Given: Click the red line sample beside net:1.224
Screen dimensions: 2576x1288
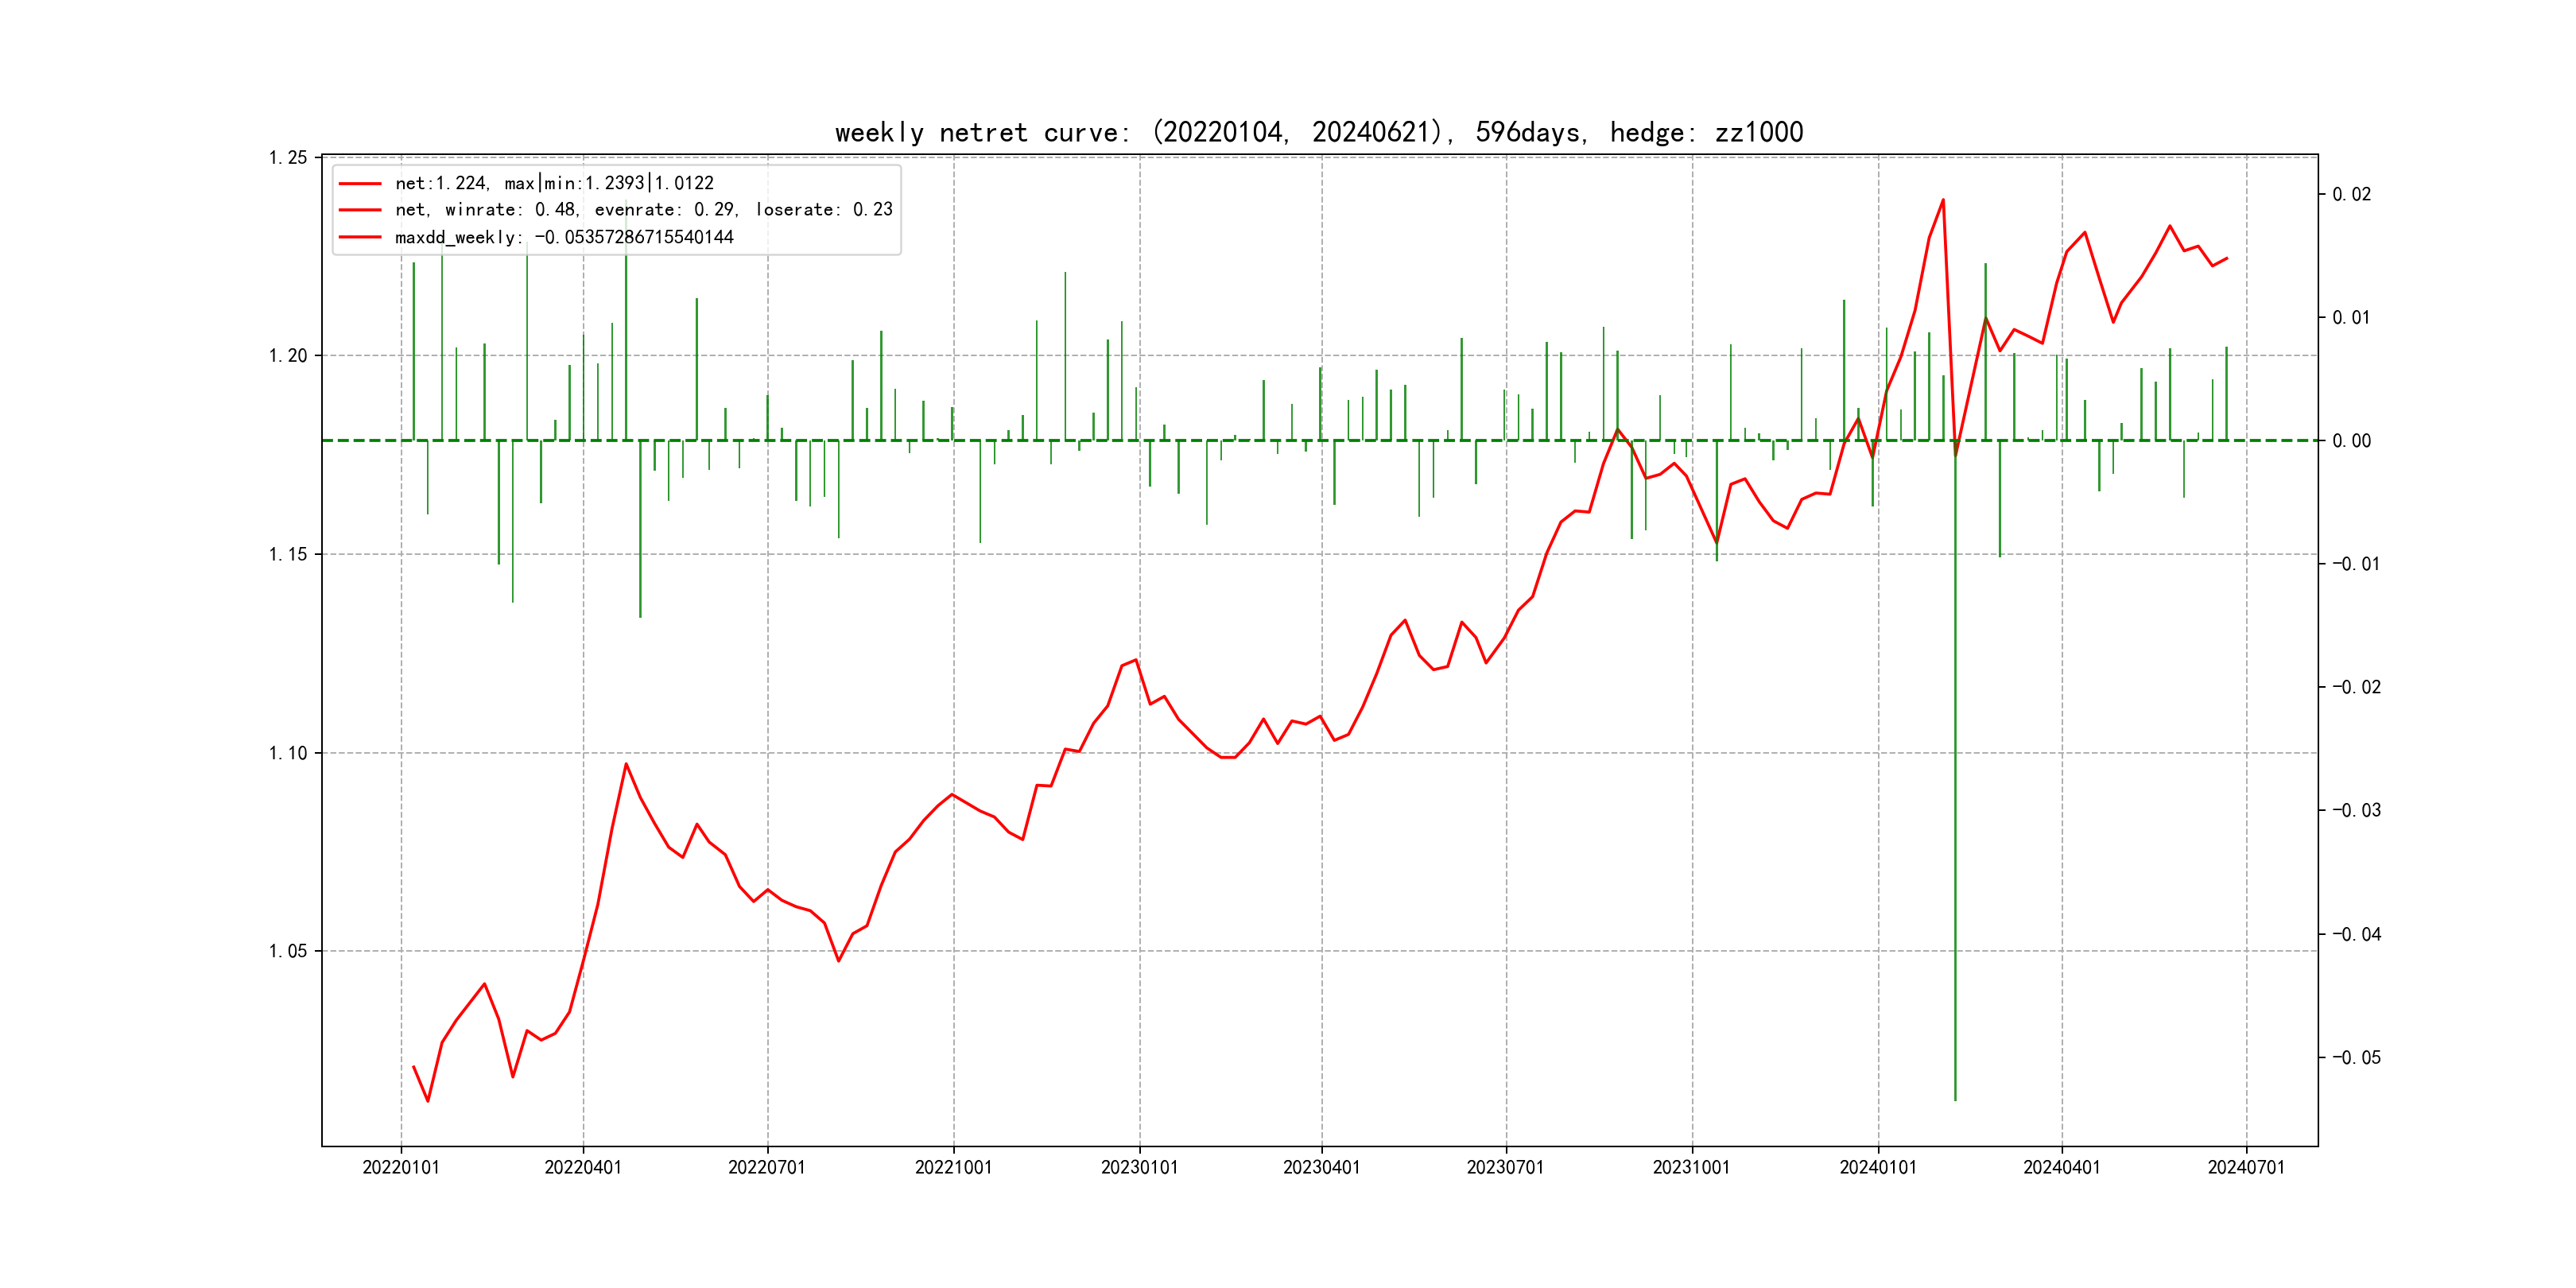Looking at the screenshot, I should pos(360,184).
